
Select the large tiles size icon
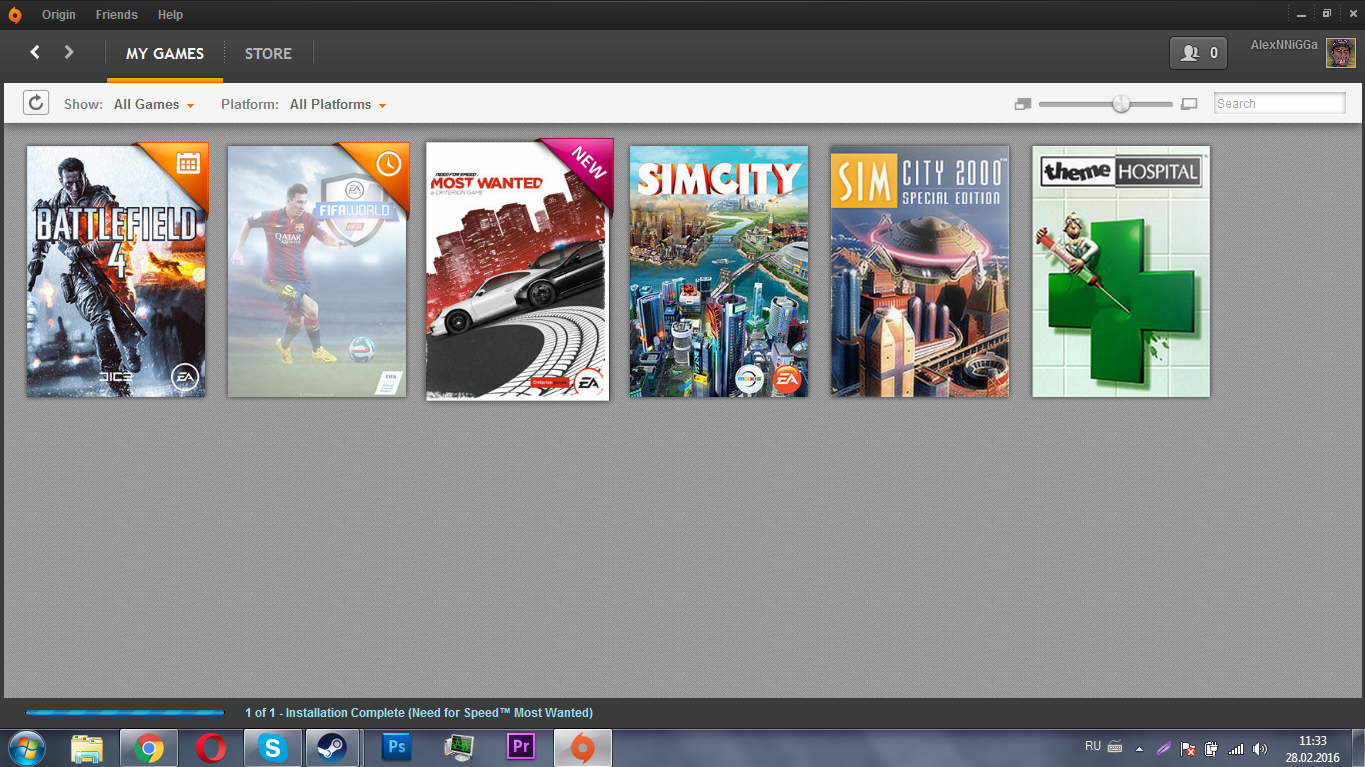tap(1189, 104)
